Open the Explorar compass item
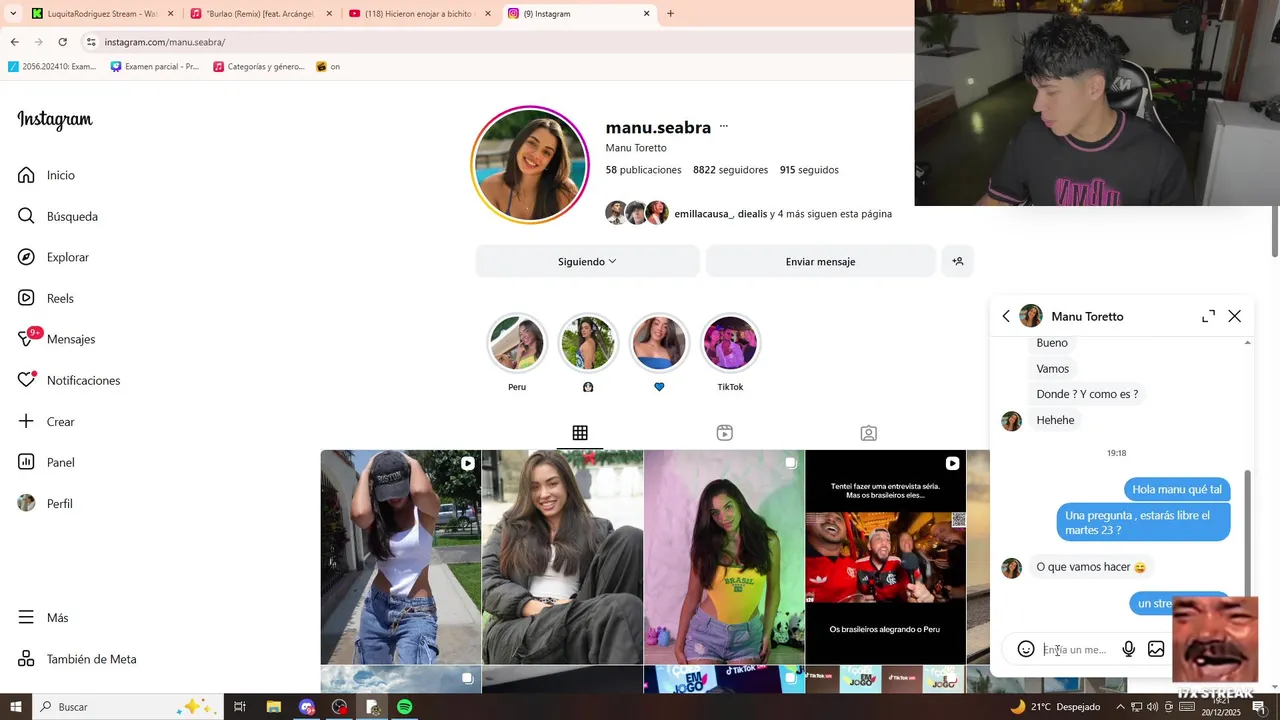 [x=54, y=257]
